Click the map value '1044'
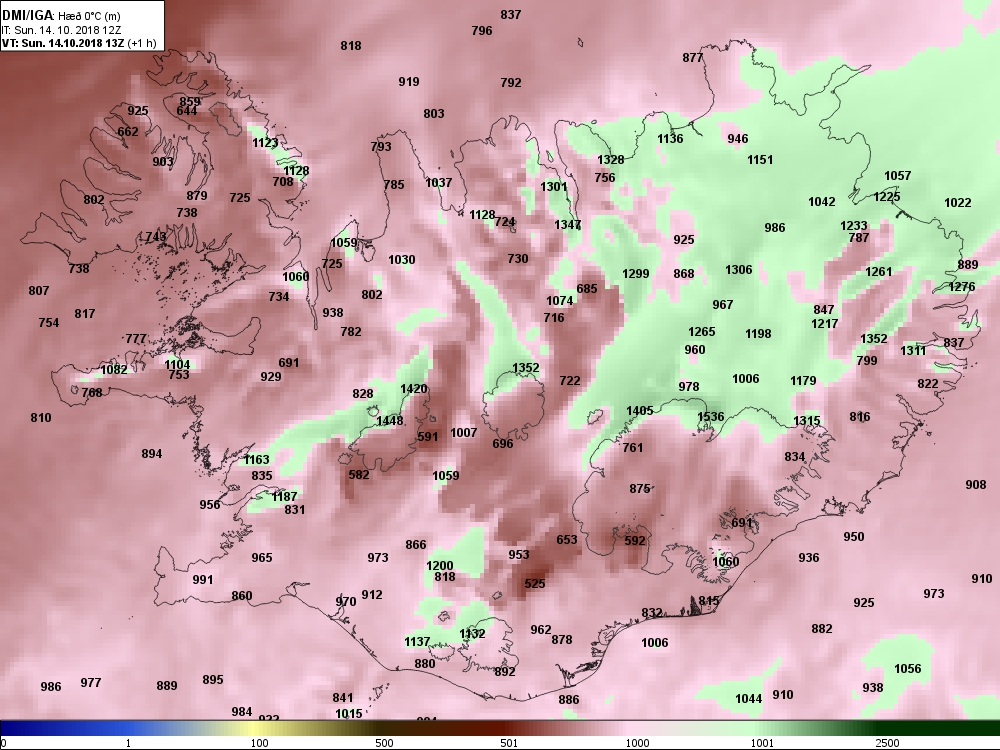 [749, 698]
